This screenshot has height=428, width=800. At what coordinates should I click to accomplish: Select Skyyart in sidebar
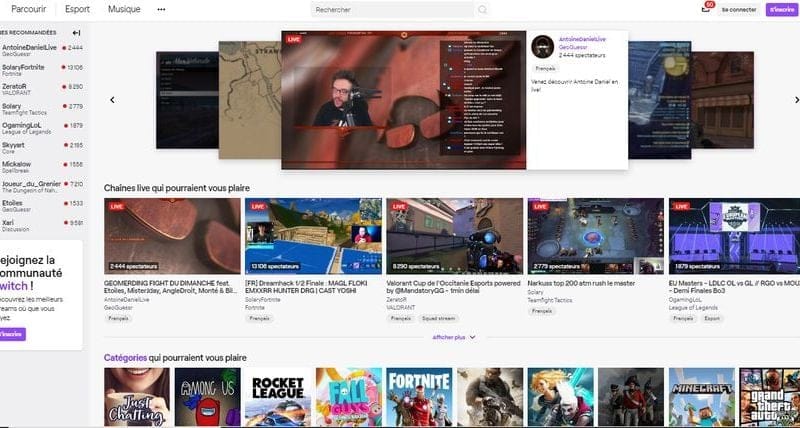pyautogui.click(x=42, y=147)
